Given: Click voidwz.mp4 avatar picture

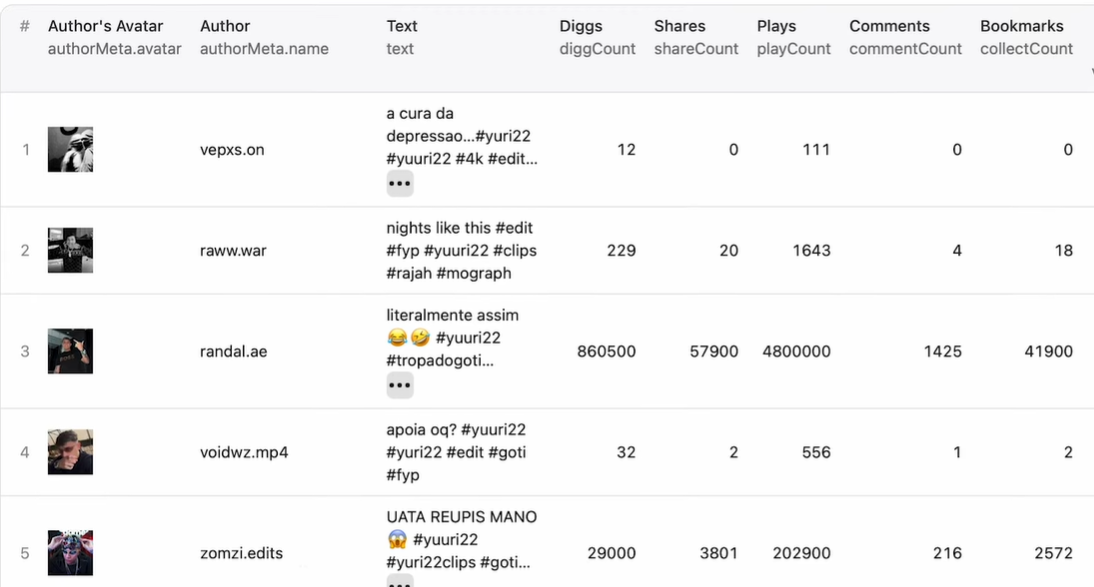Looking at the screenshot, I should pos(70,452).
